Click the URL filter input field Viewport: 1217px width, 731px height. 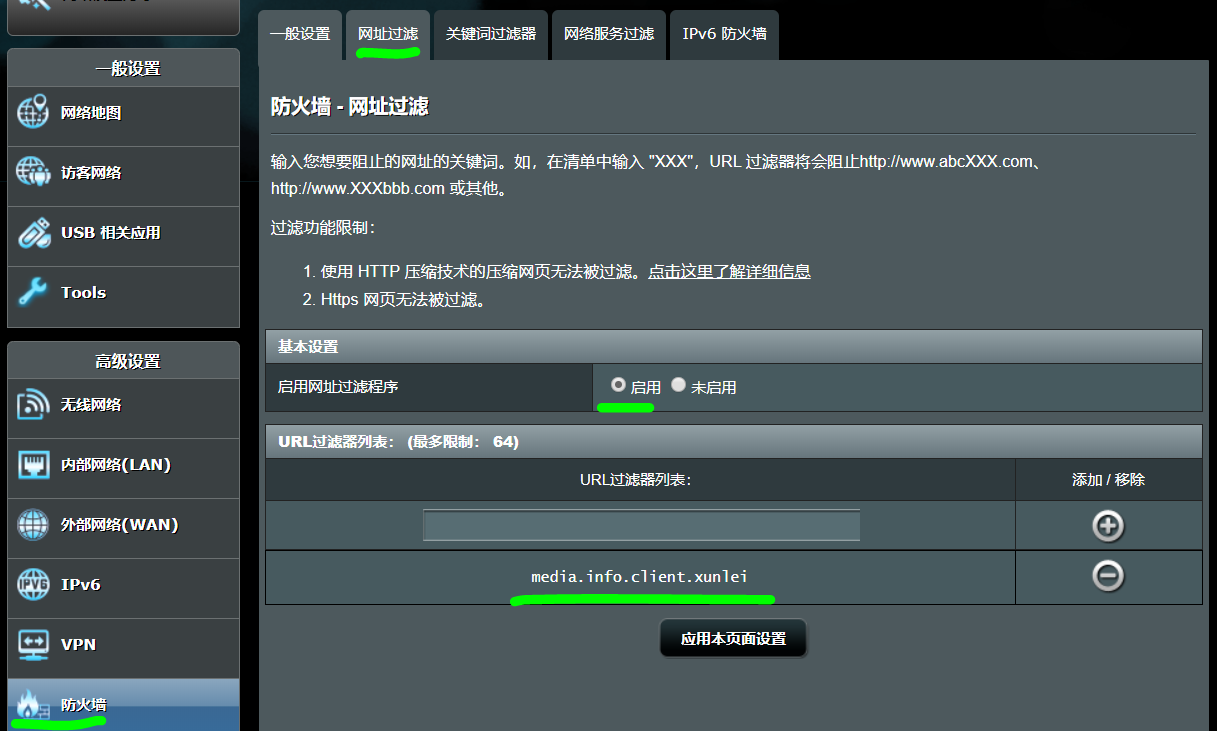point(641,526)
